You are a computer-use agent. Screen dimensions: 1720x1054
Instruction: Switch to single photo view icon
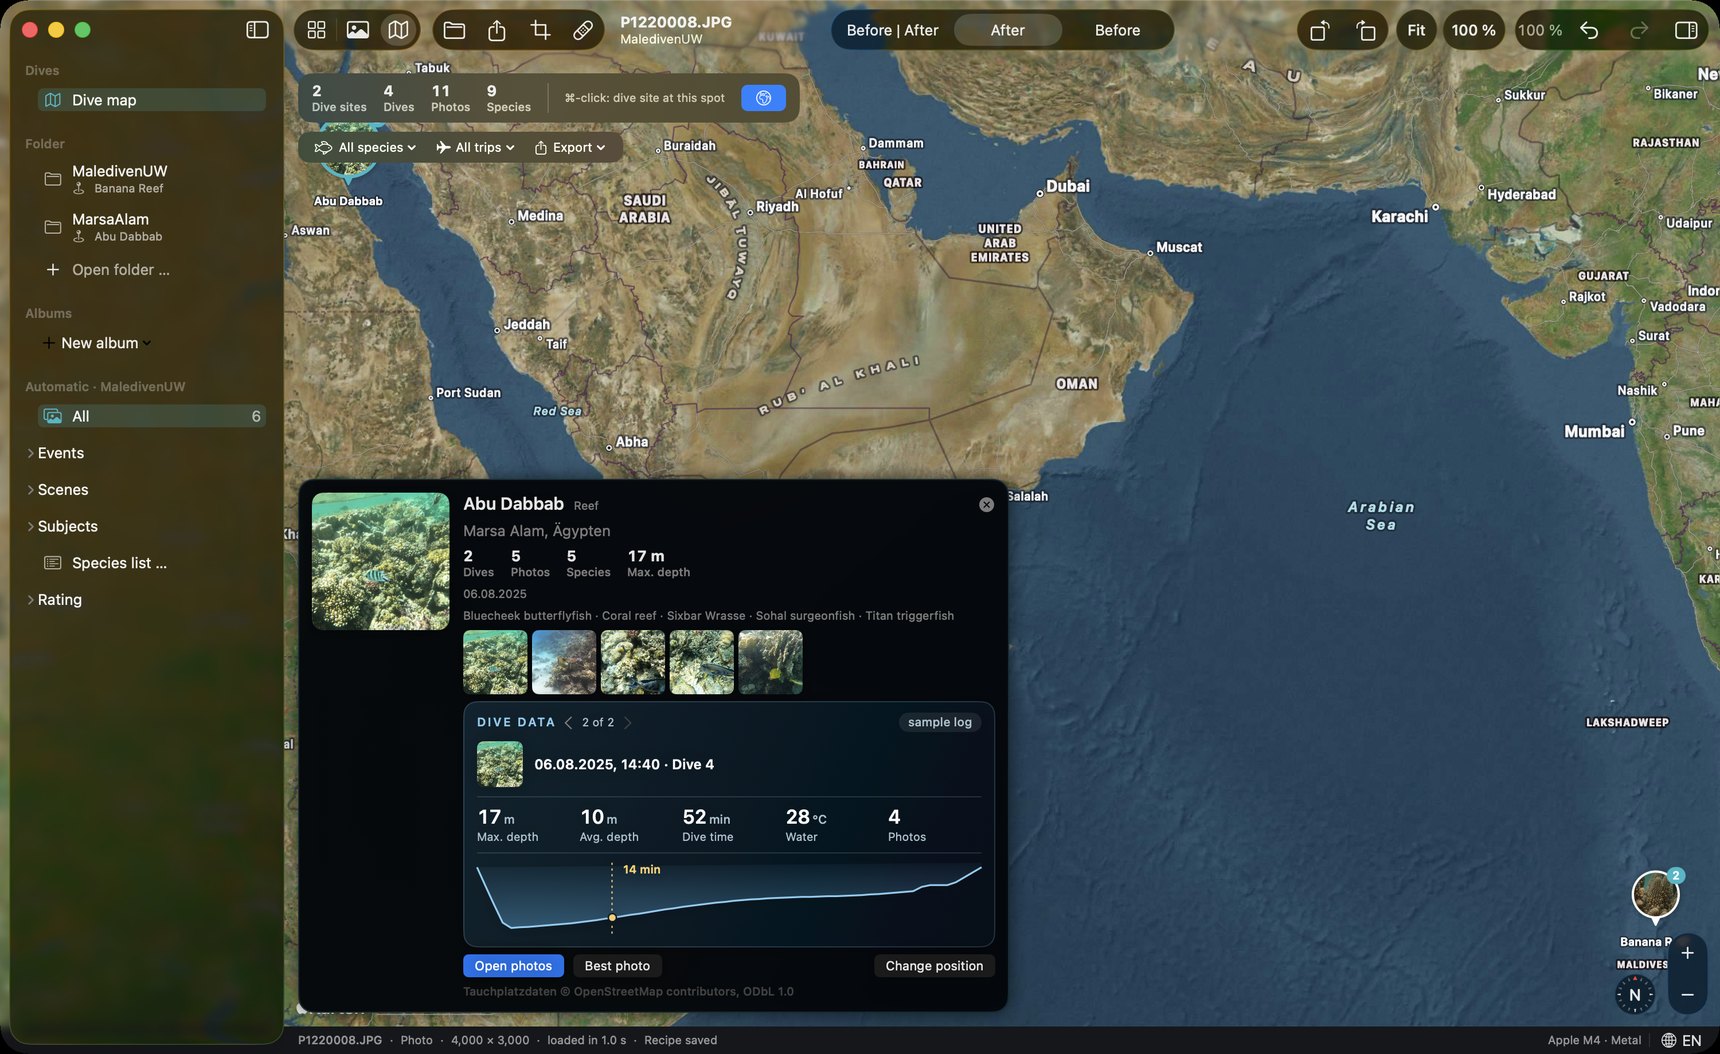tap(357, 30)
